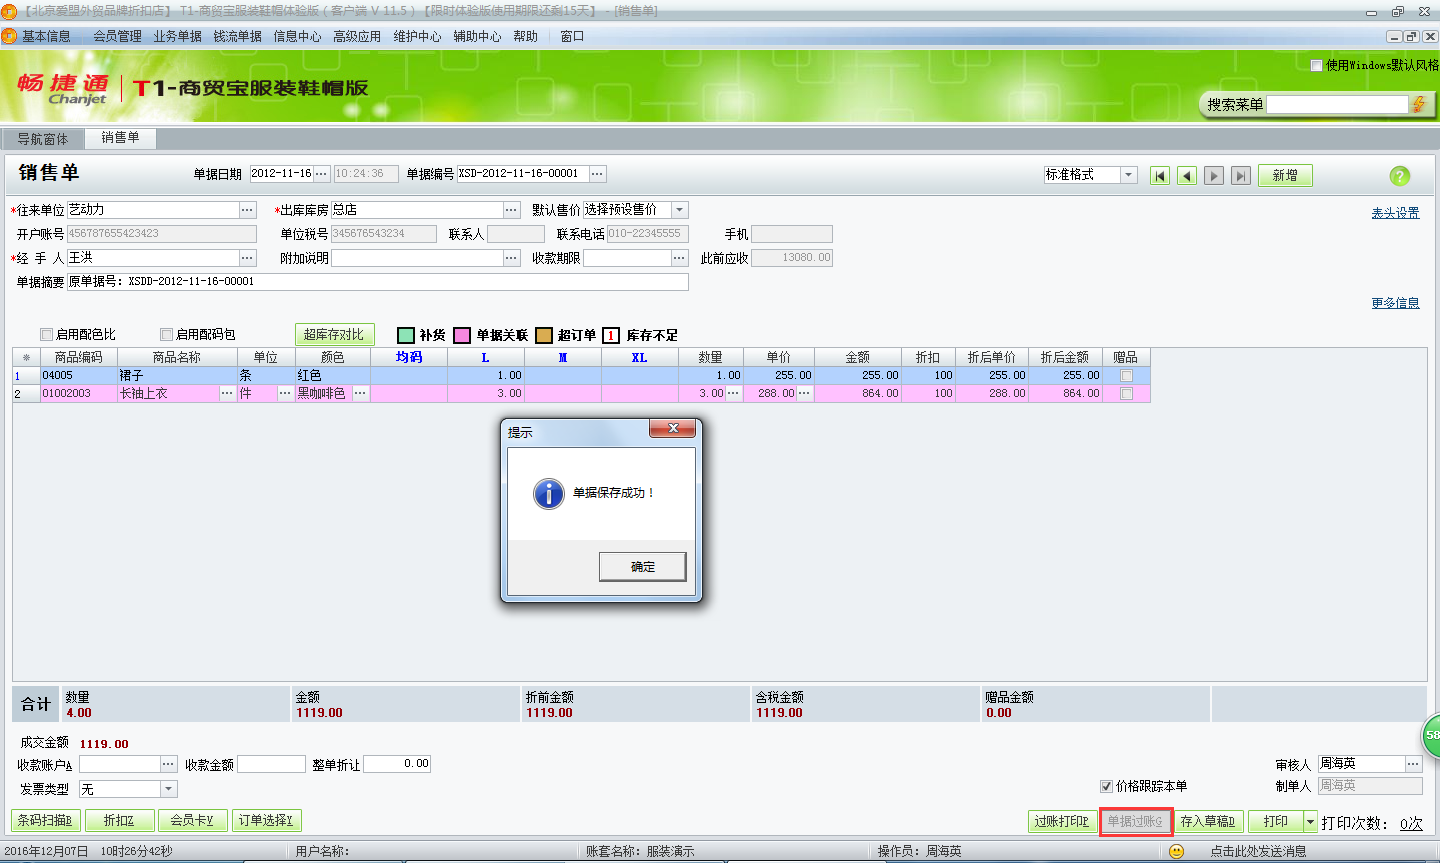
Task: Click the Chanjet 畅捷通 logo
Action: pos(63,88)
